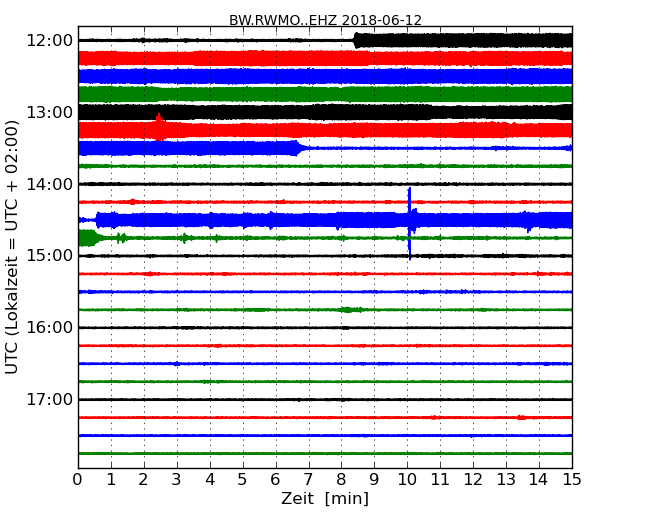Click the 16:00 time label
This screenshot has height=520, width=650.
click(49, 328)
